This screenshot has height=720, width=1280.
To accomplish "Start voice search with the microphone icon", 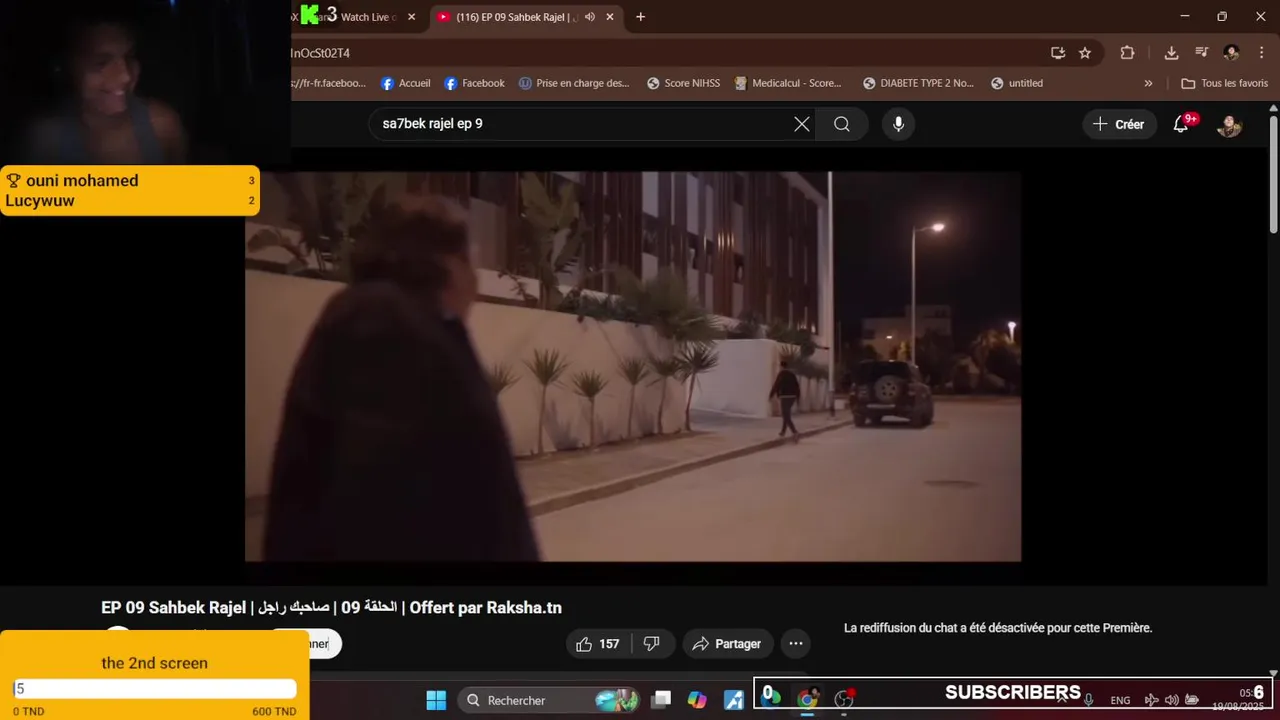I will coord(898,124).
